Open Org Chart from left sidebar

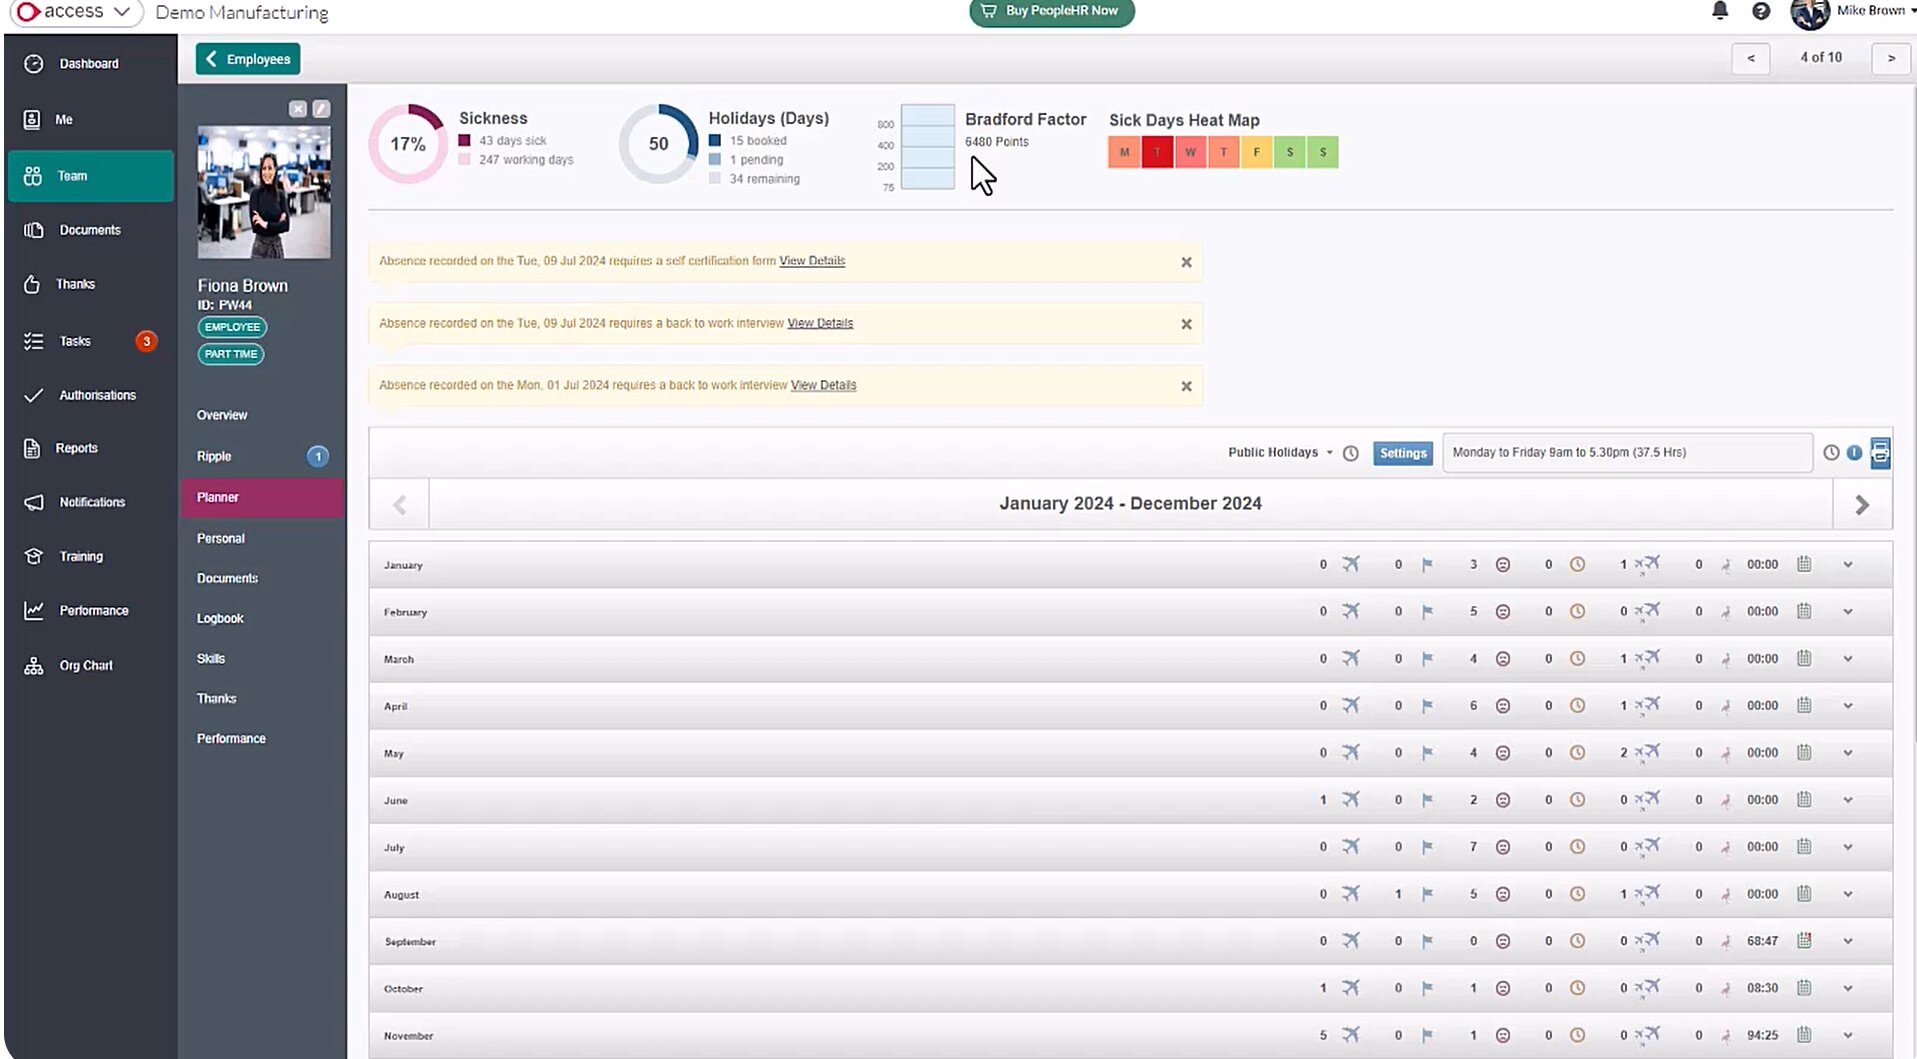coord(85,666)
